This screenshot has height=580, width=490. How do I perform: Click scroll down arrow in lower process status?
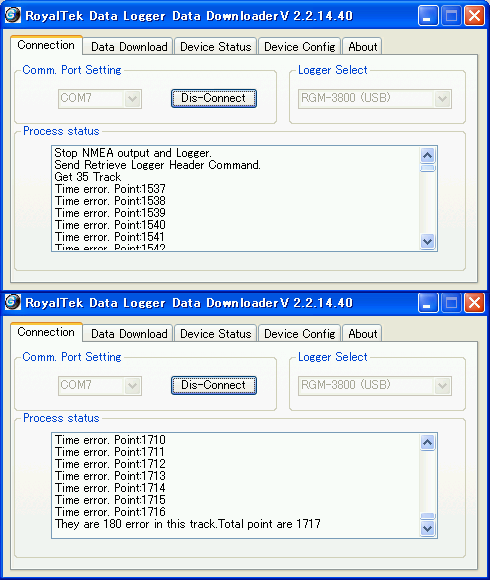pos(428,529)
